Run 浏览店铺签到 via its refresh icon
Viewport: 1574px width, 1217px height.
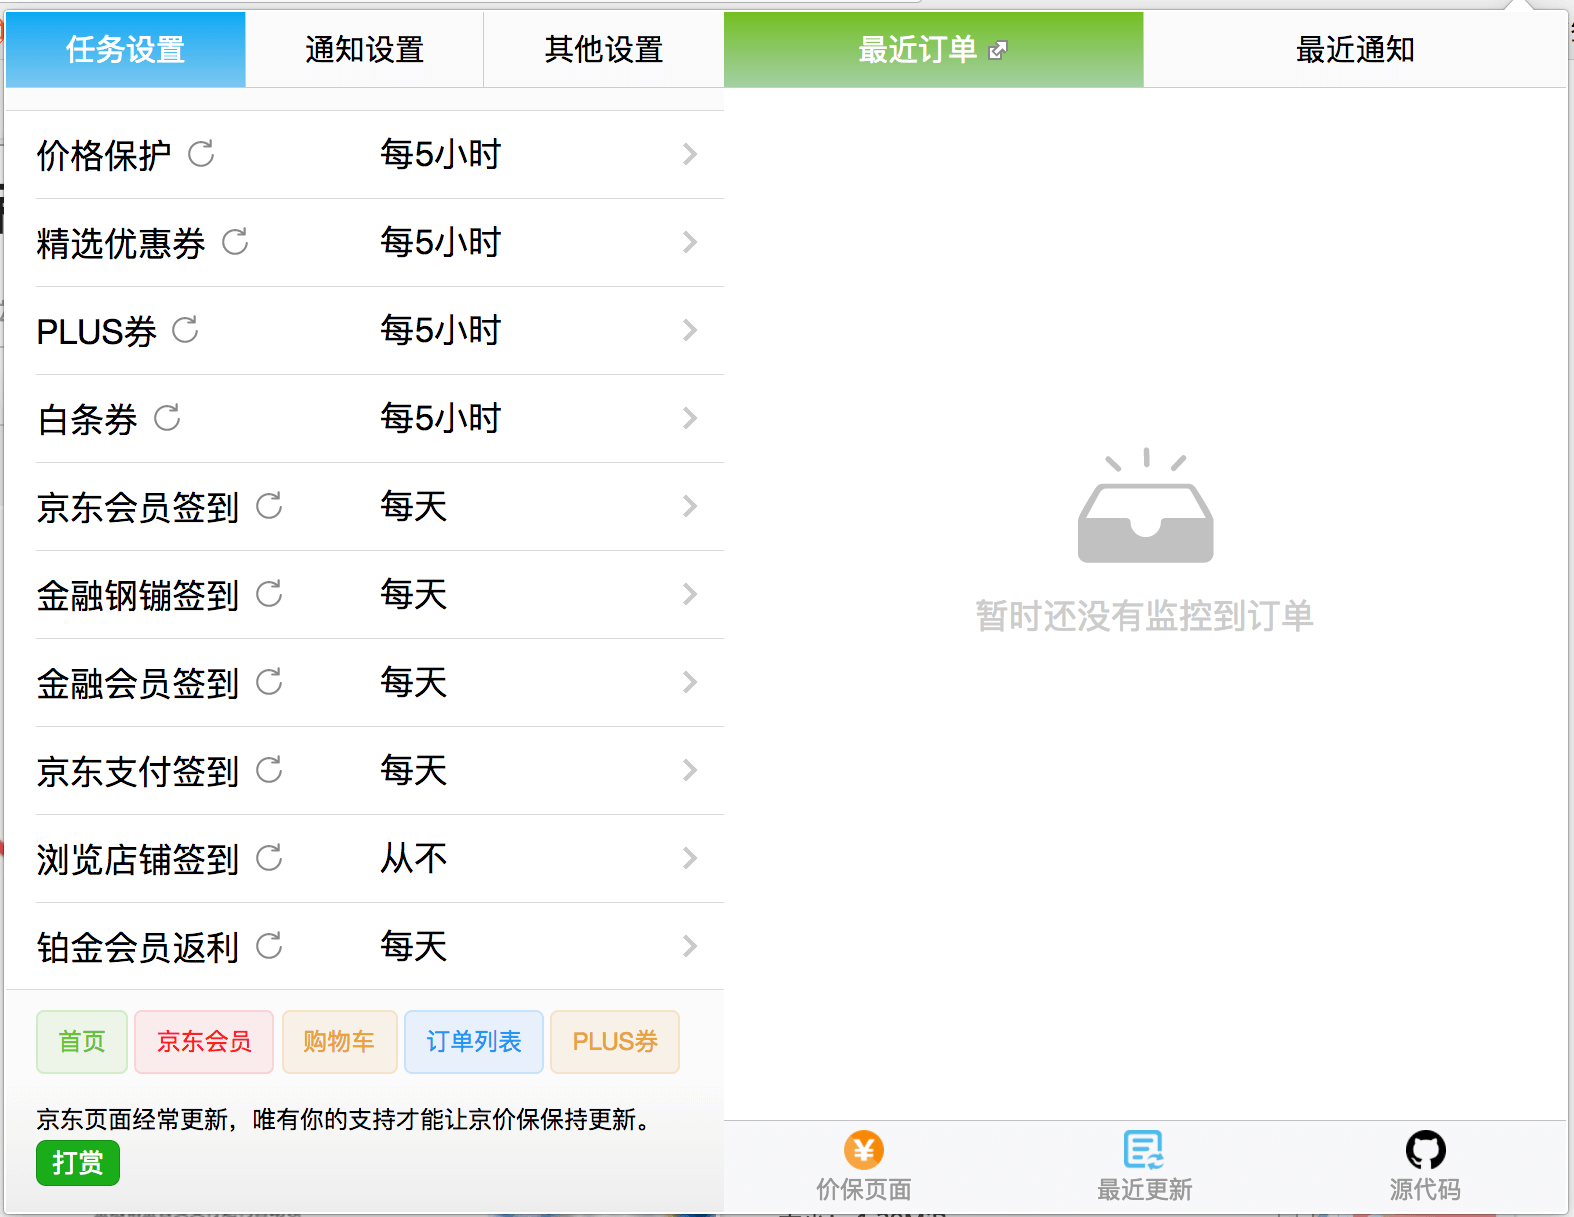269,858
